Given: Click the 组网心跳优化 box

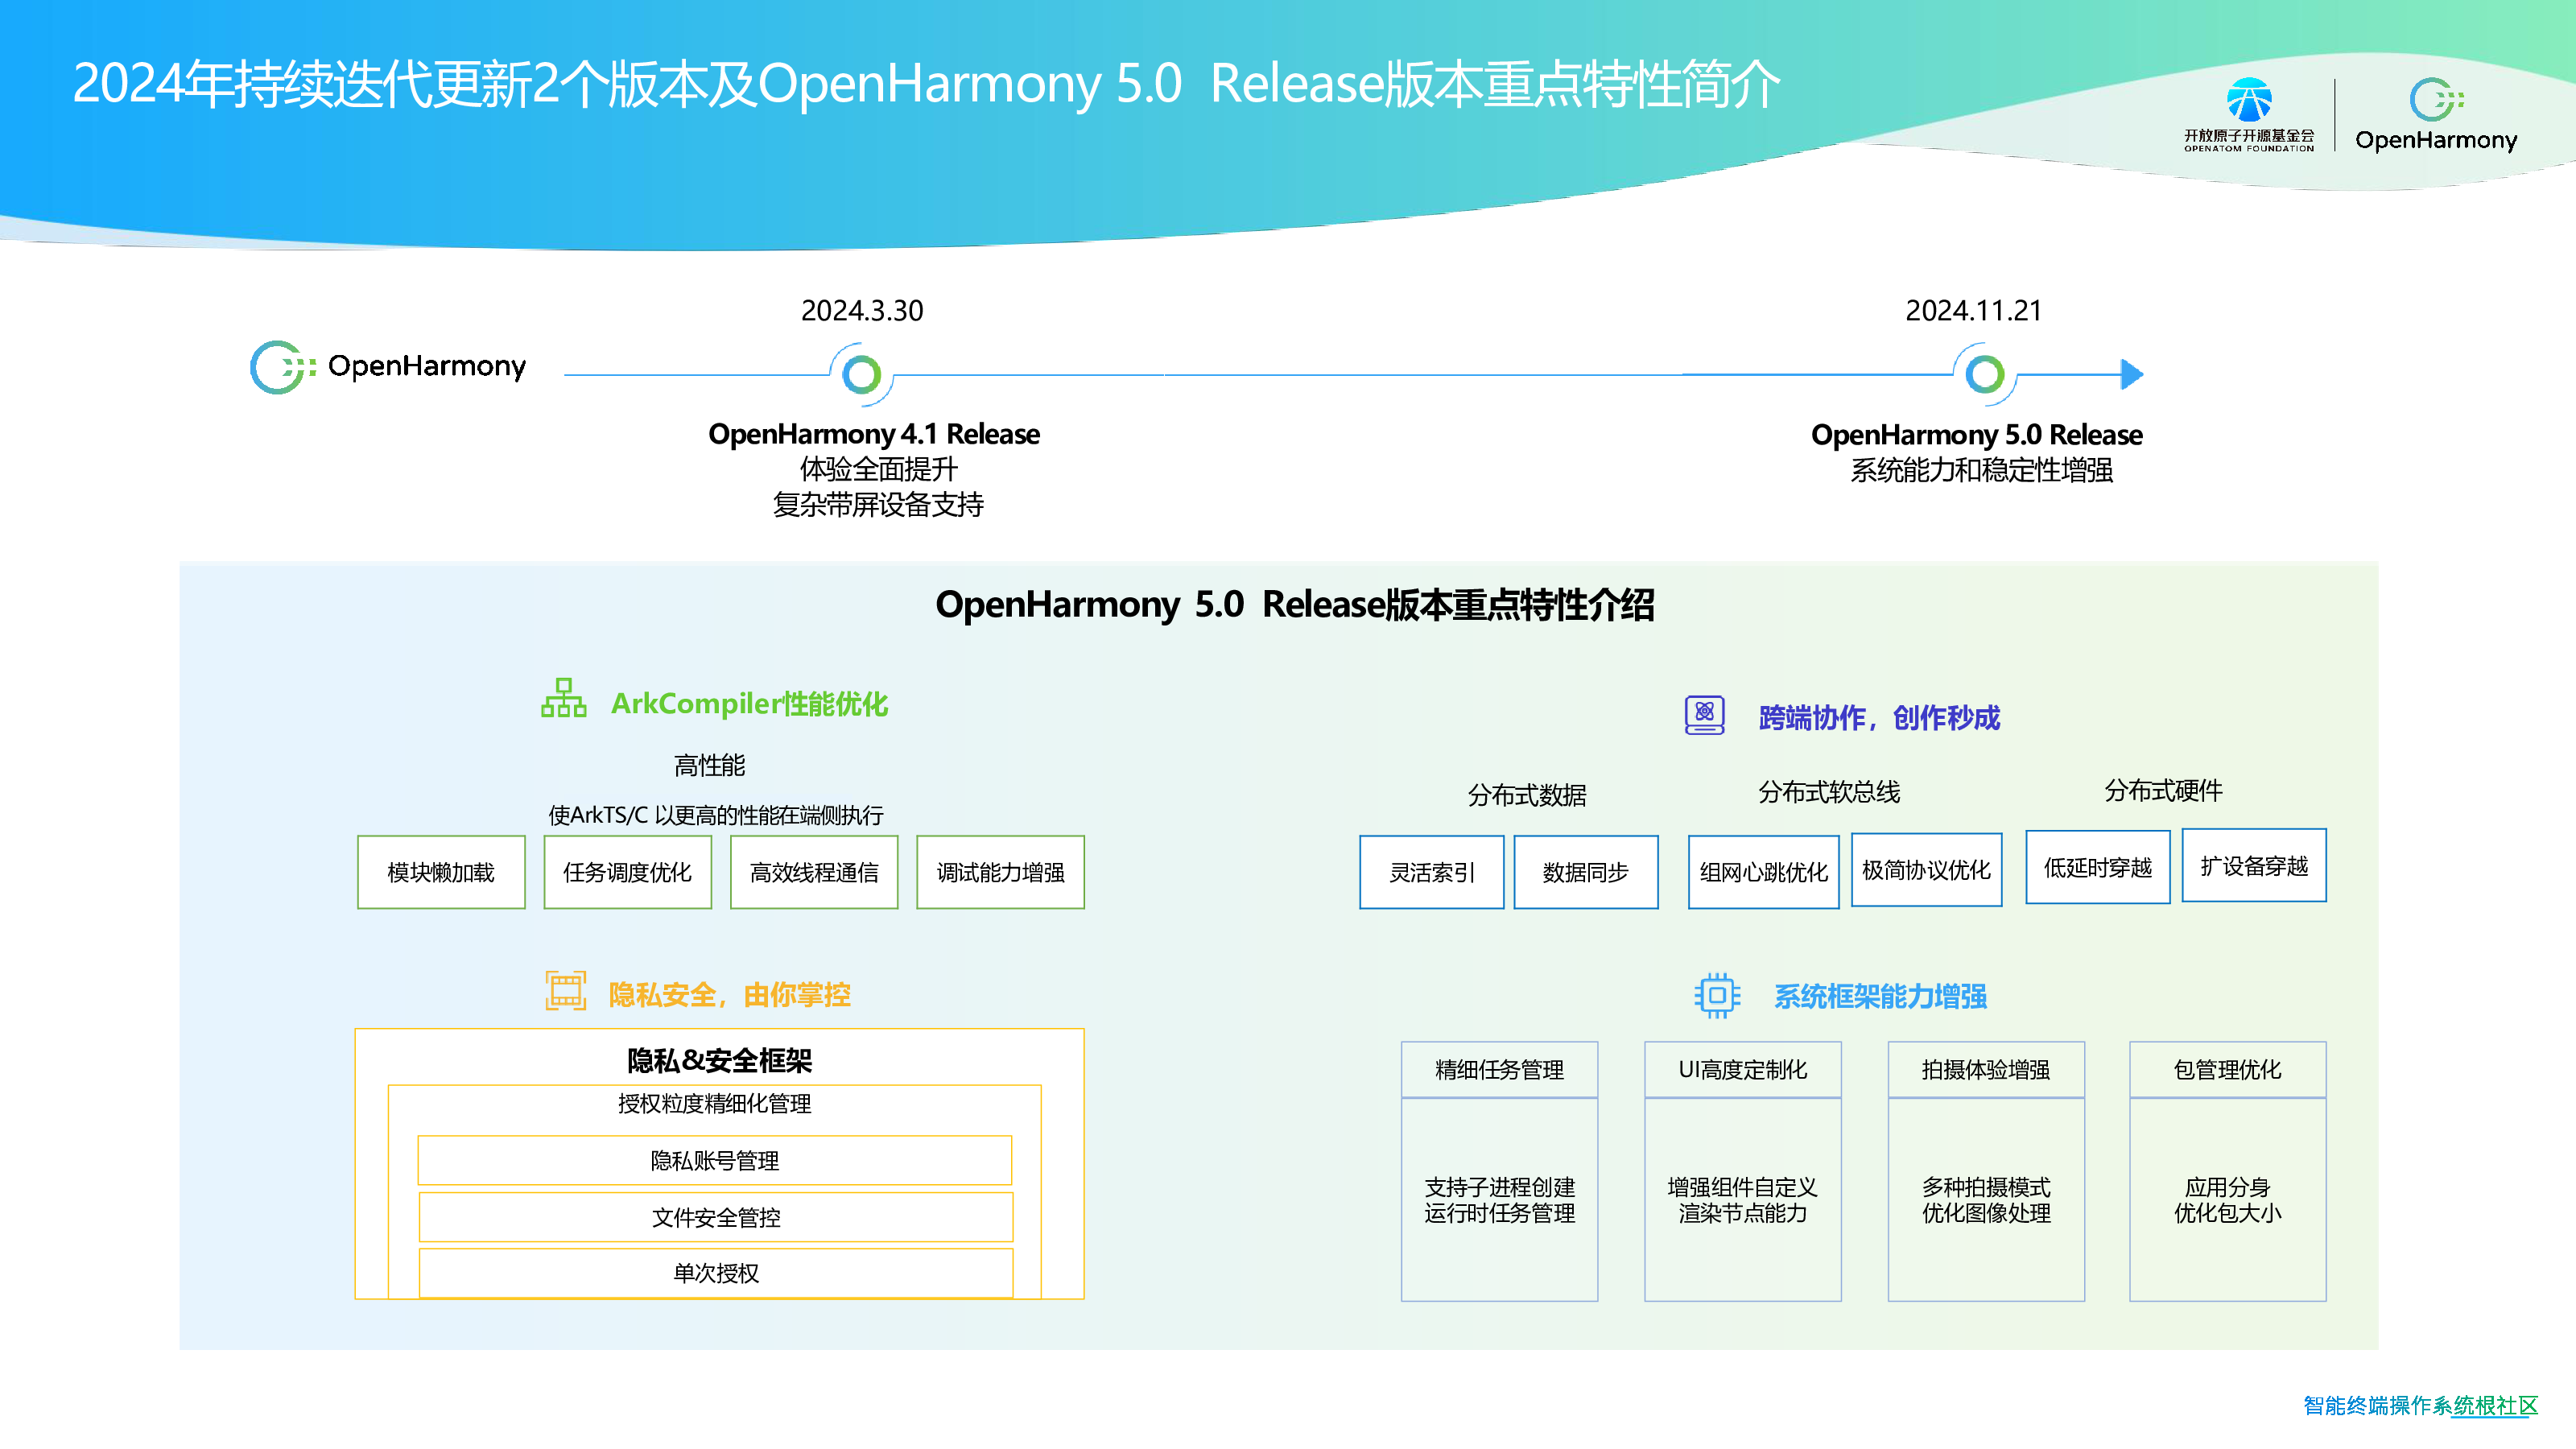Looking at the screenshot, I should point(1763,872).
